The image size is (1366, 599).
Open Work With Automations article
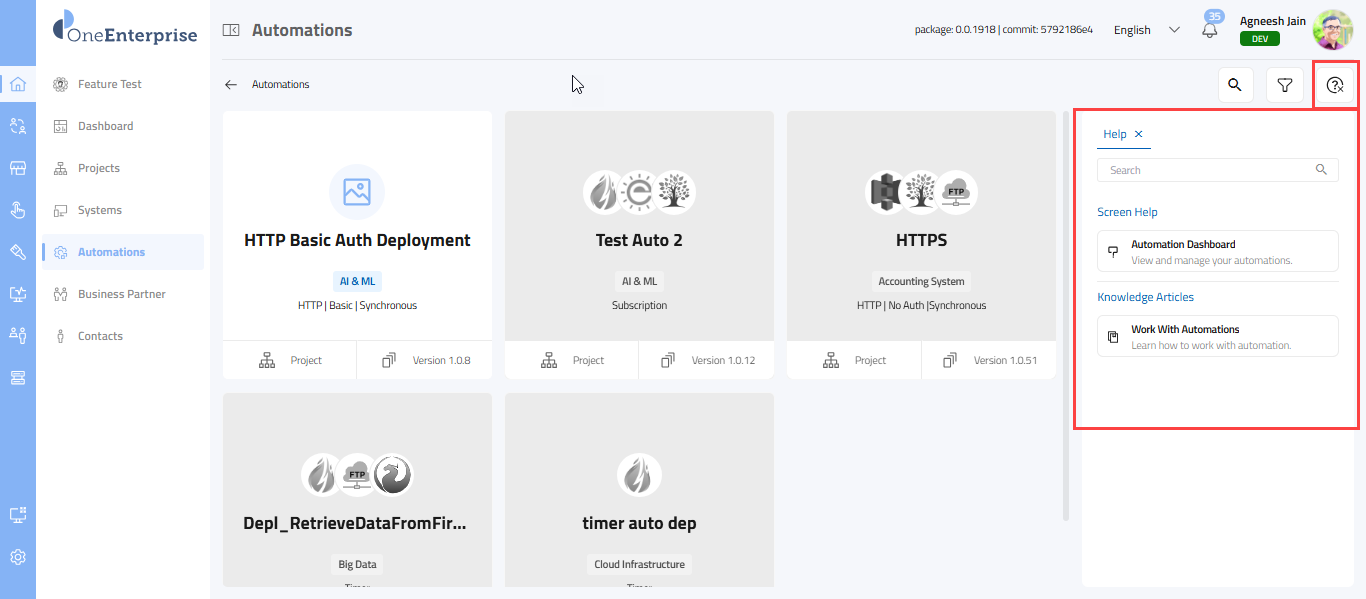click(1217, 336)
